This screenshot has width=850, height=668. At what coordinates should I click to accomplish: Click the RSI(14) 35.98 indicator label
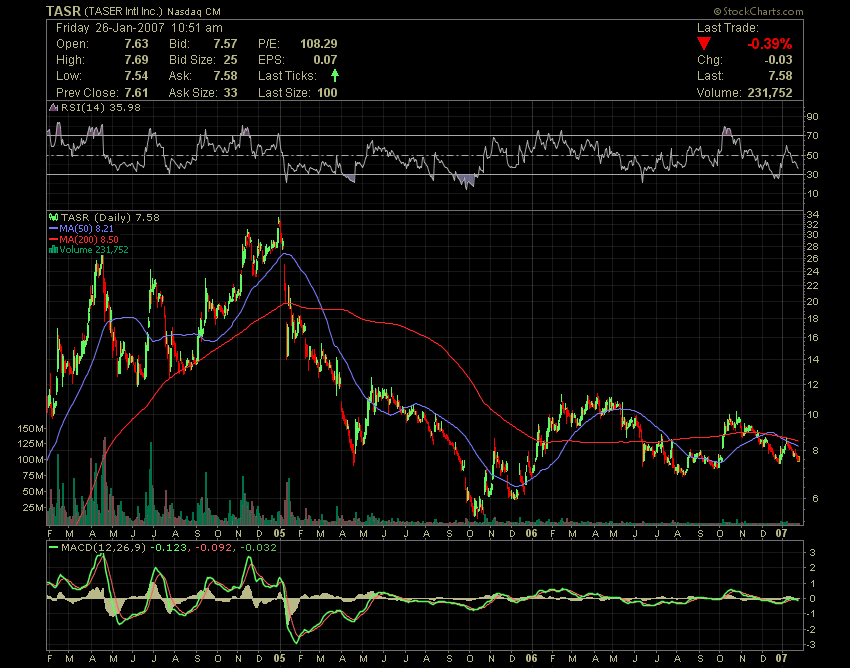(100, 107)
